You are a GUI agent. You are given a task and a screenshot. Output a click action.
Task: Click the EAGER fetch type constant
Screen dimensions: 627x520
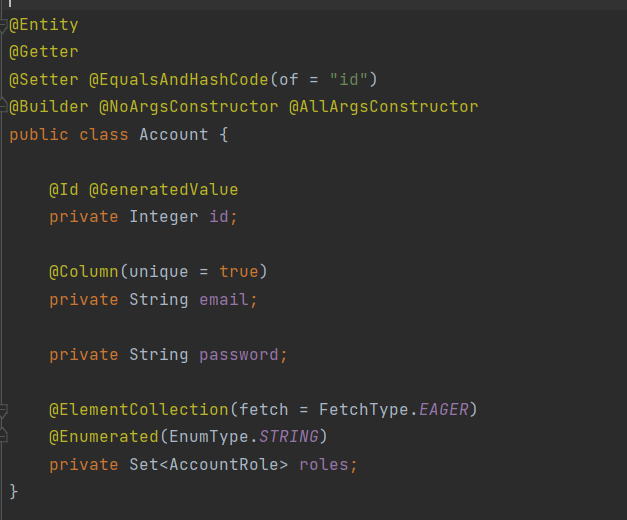[443, 410]
